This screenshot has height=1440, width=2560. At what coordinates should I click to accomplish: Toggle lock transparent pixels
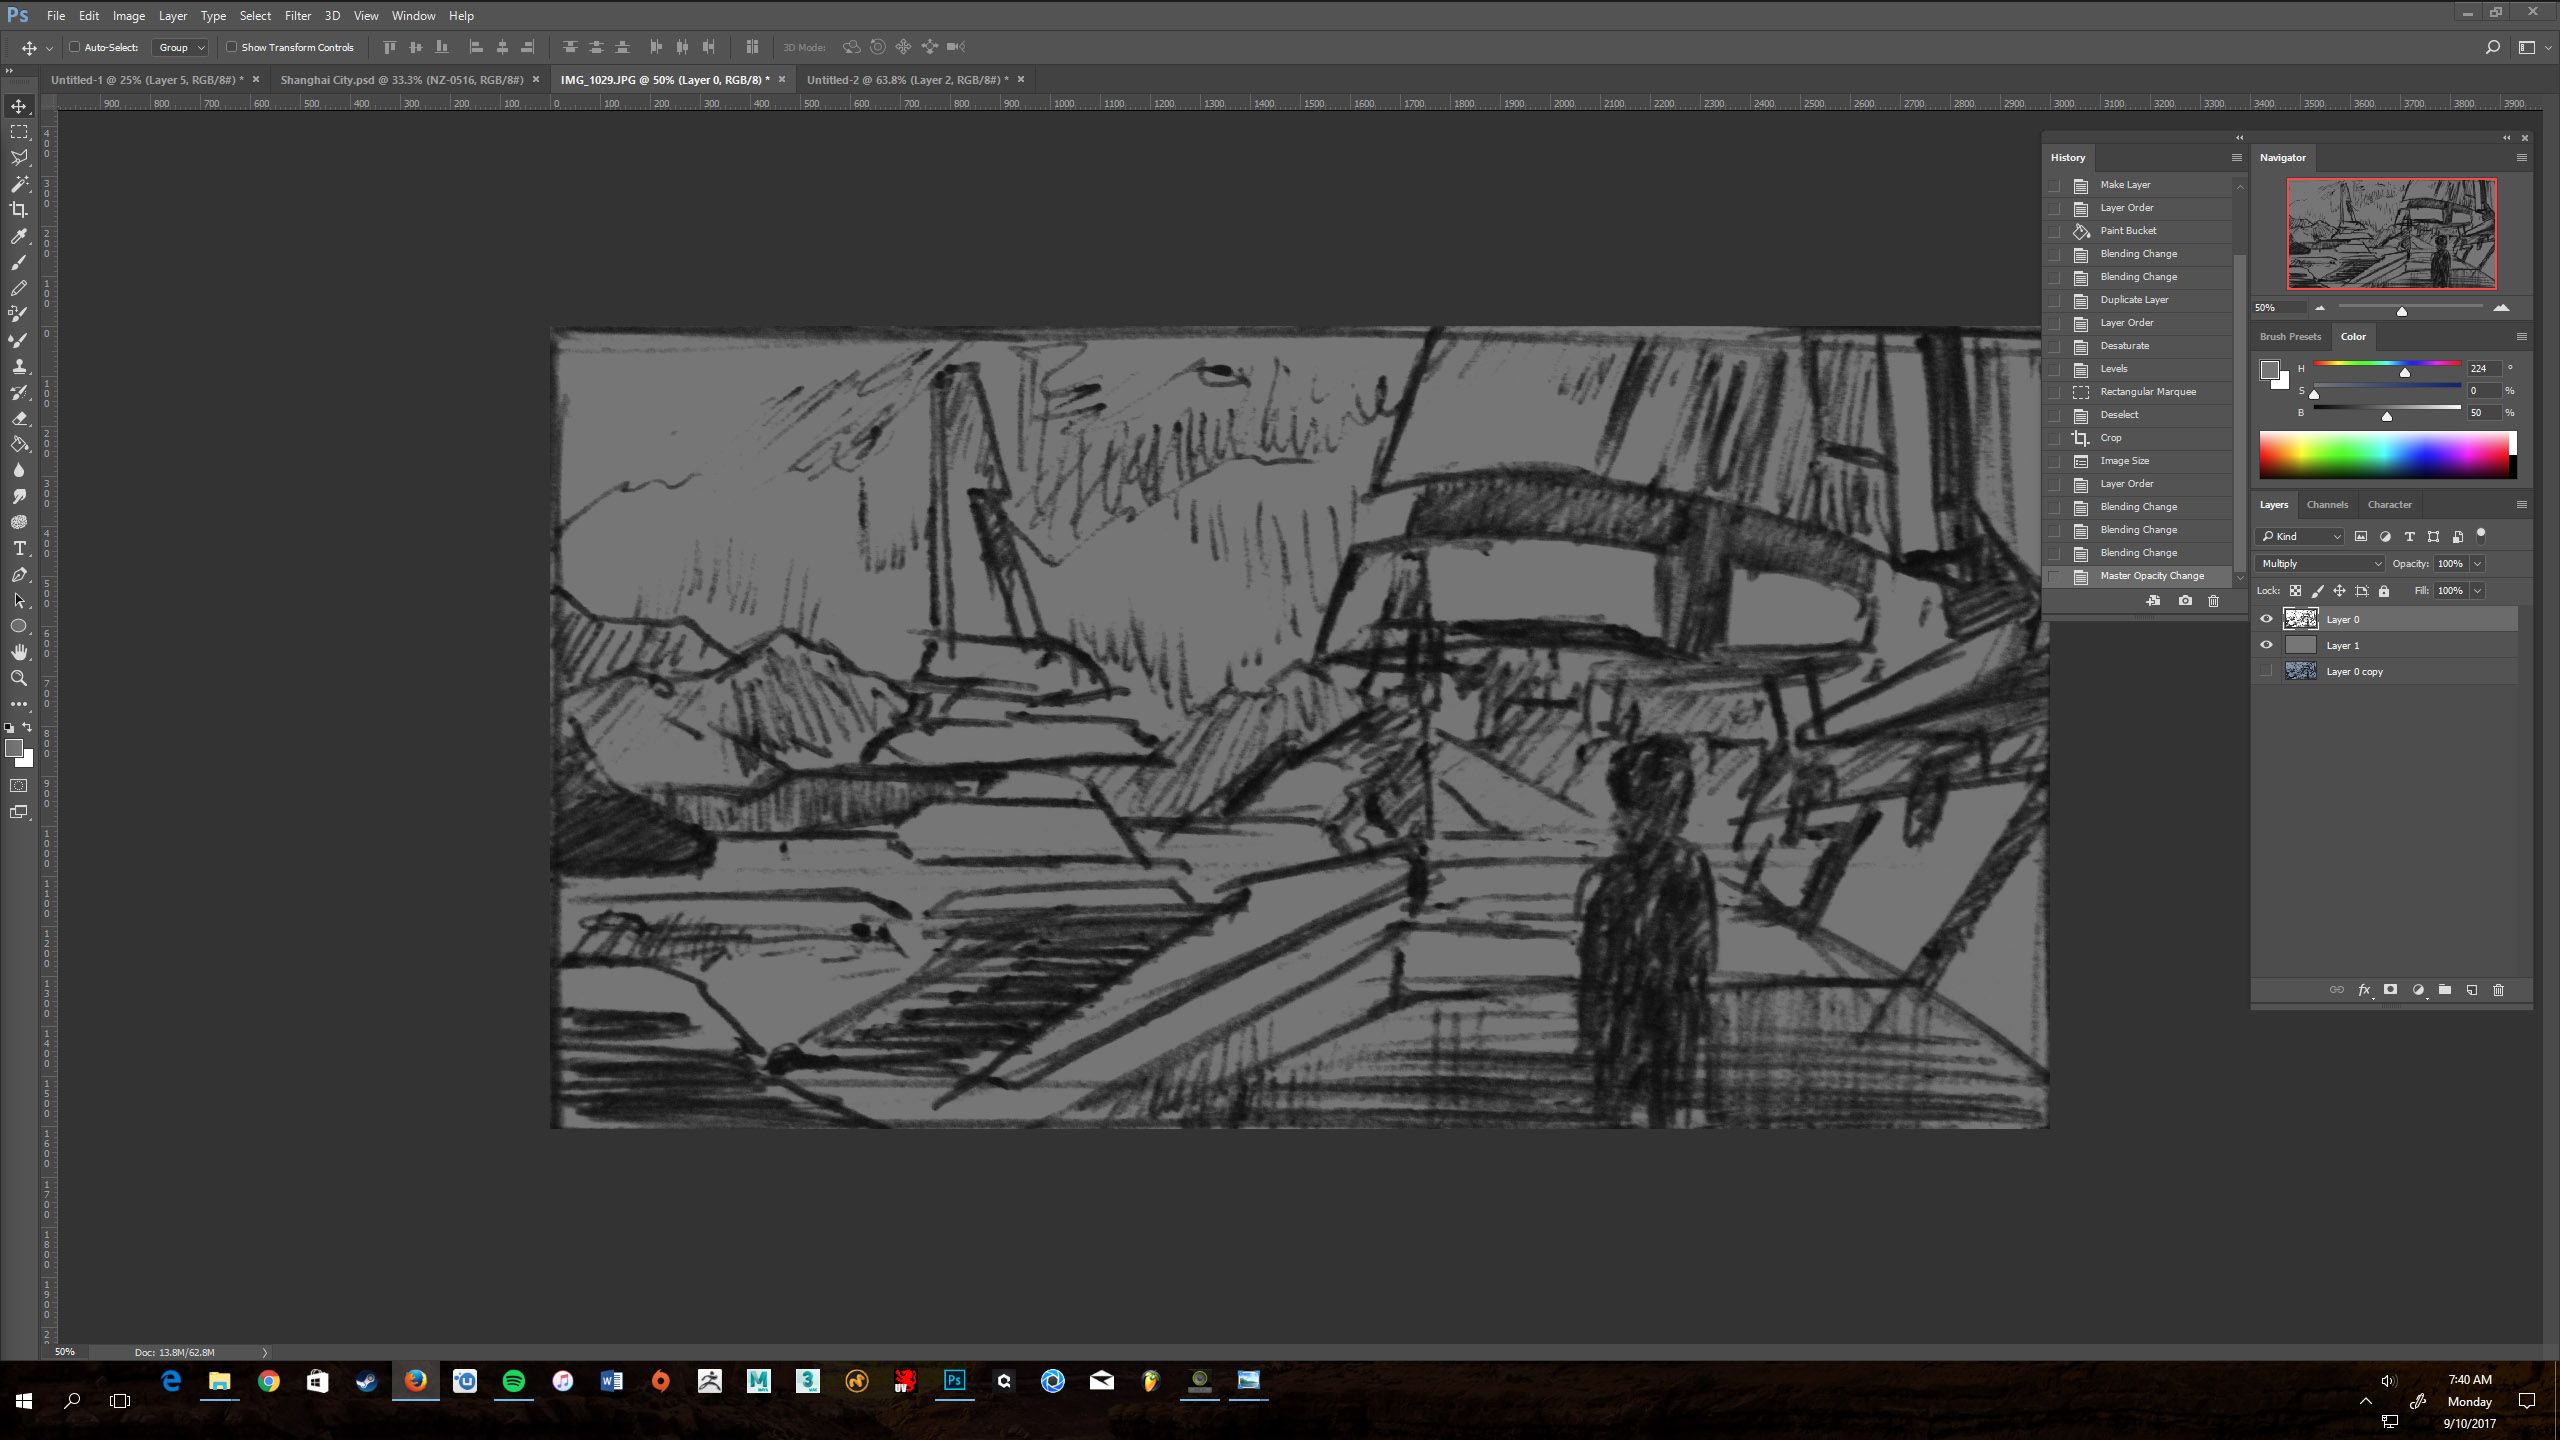click(2295, 591)
